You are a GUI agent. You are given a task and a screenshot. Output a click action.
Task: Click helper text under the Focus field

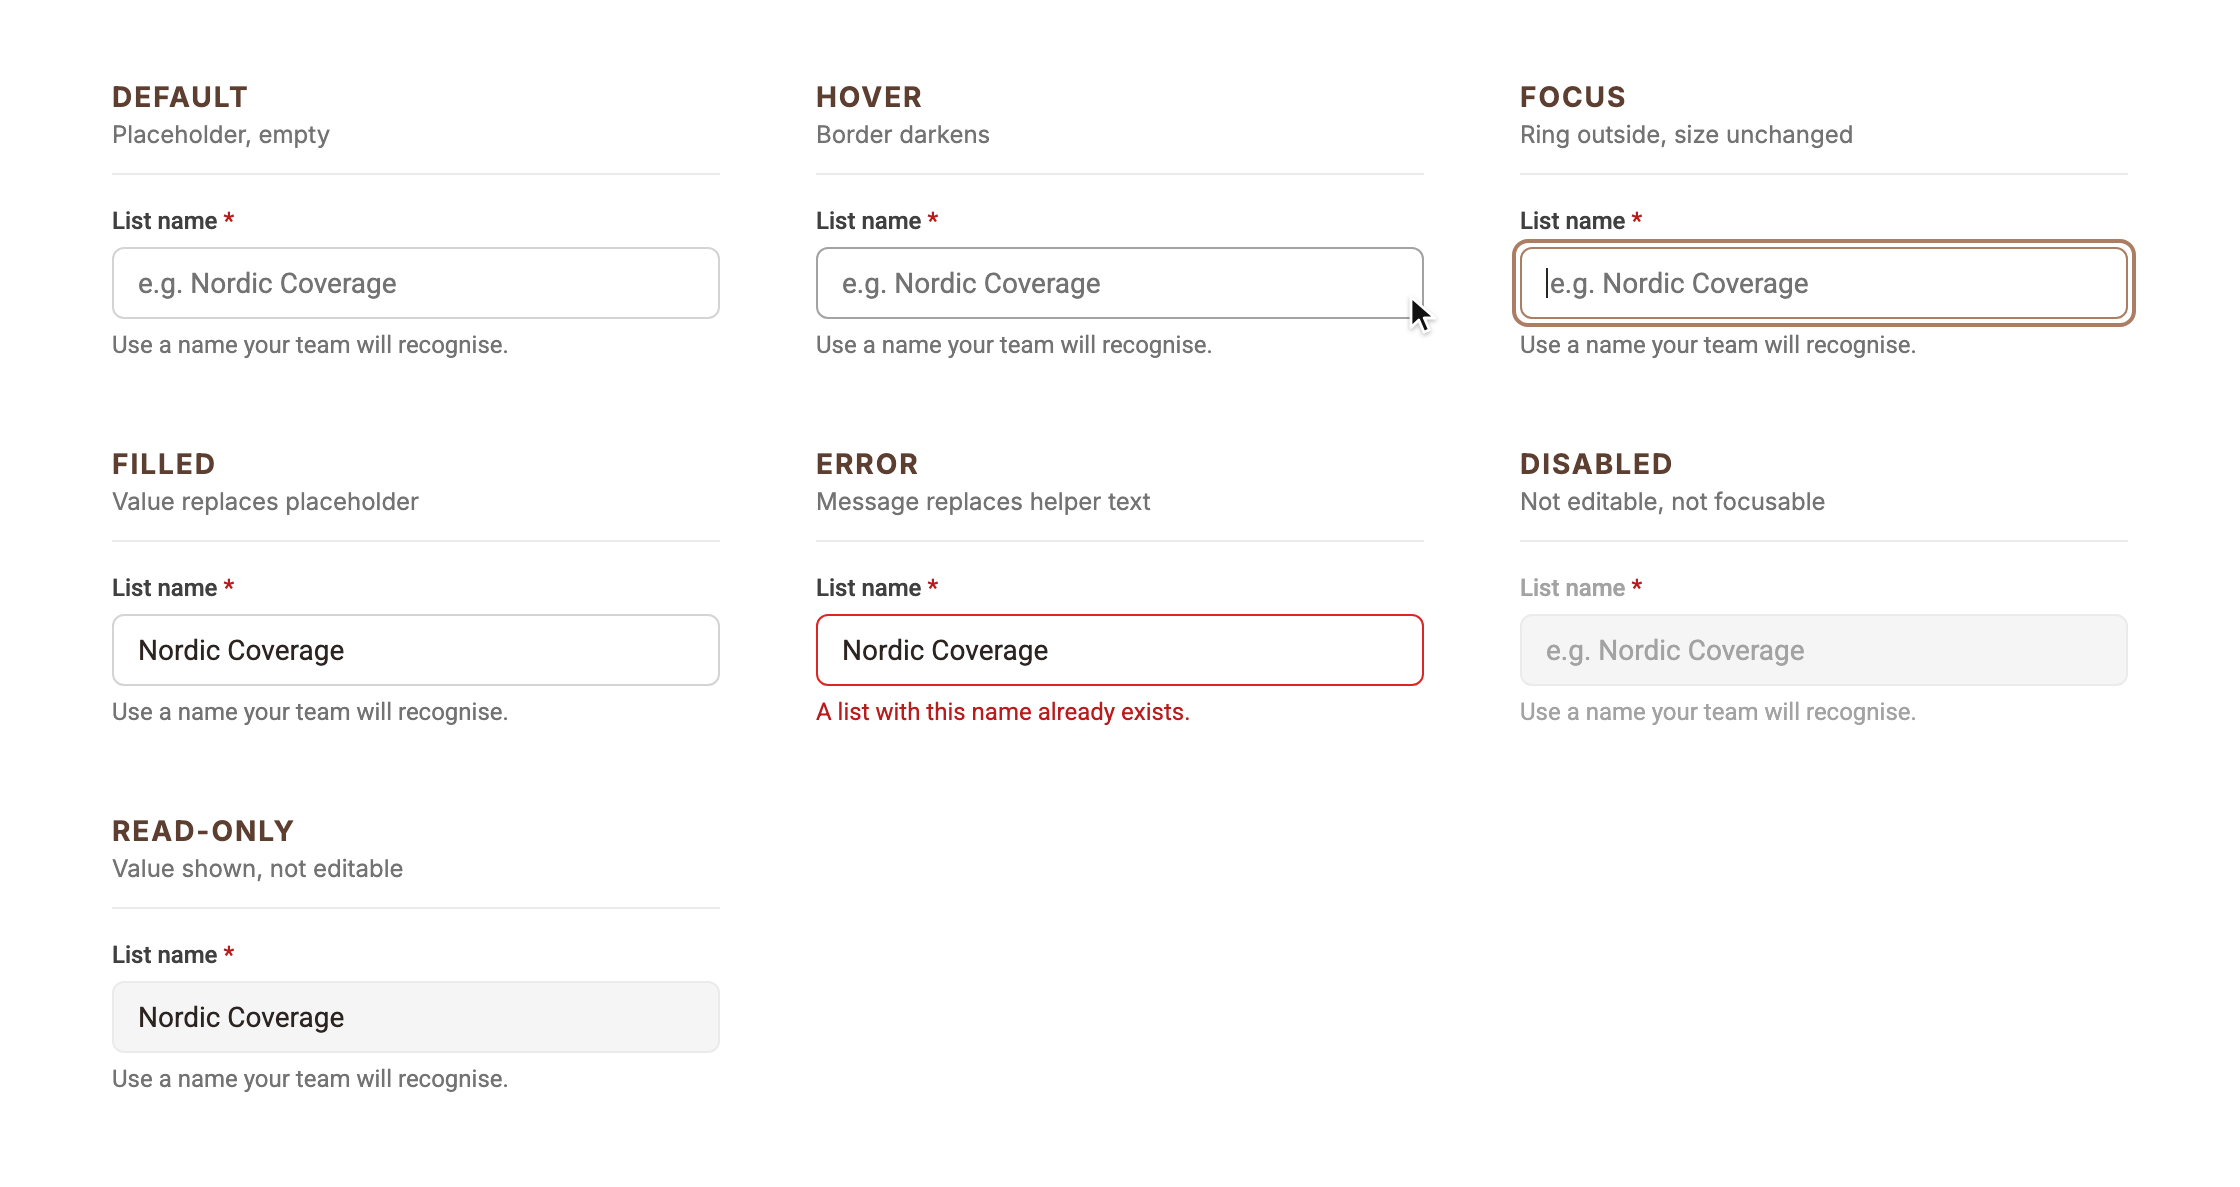(1718, 345)
